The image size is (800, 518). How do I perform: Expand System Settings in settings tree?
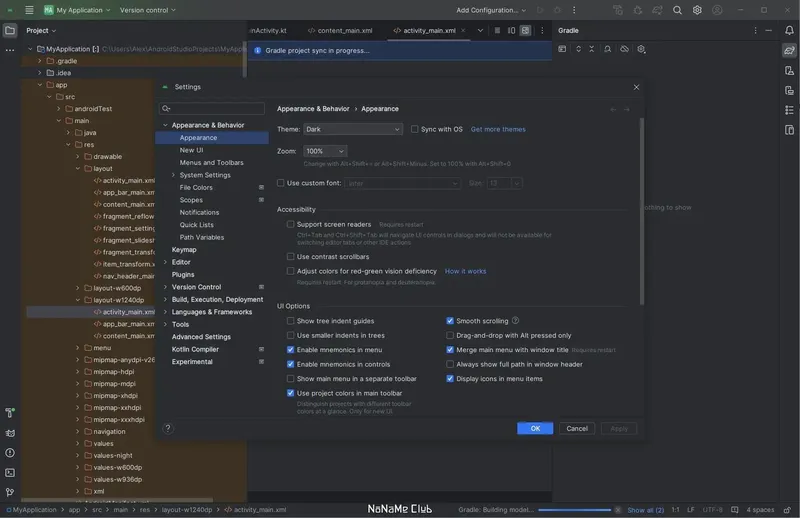[173, 175]
